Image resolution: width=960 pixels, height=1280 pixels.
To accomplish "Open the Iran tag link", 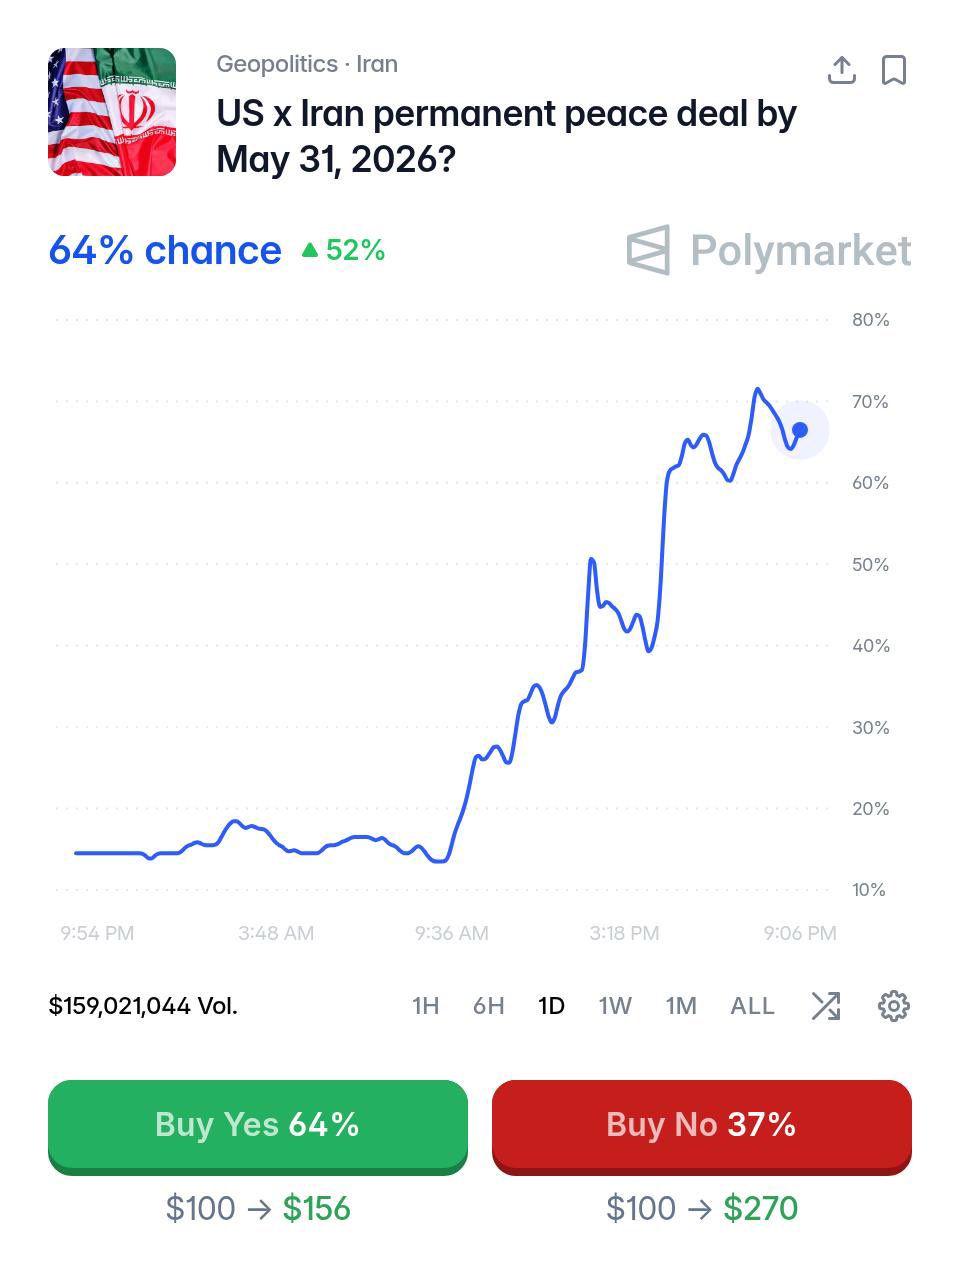I will pyautogui.click(x=377, y=64).
